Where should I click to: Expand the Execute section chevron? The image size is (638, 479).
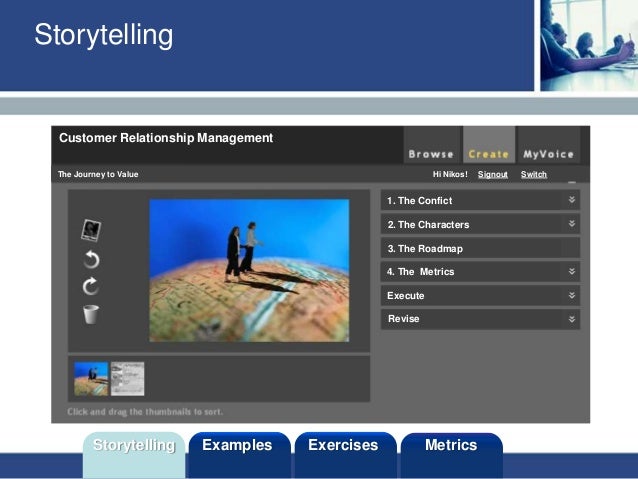point(571,295)
